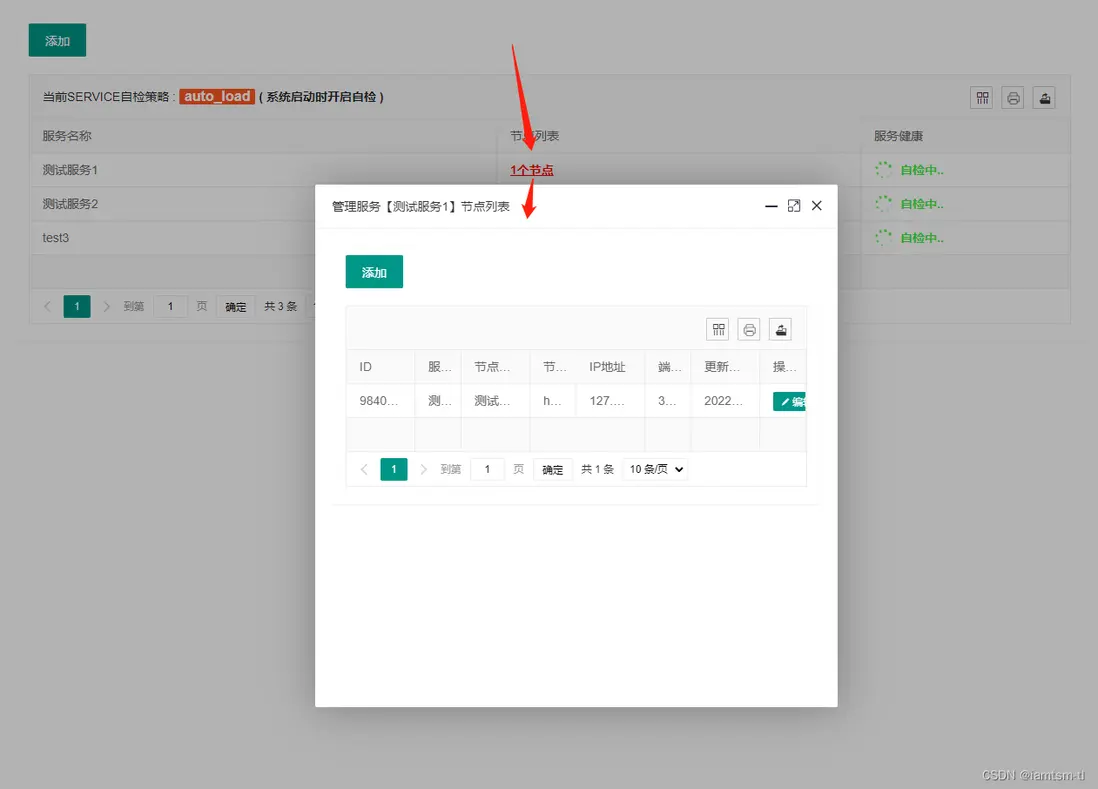Open column filter icon in the dialog table toolbar
This screenshot has height=789, width=1098.
point(718,329)
